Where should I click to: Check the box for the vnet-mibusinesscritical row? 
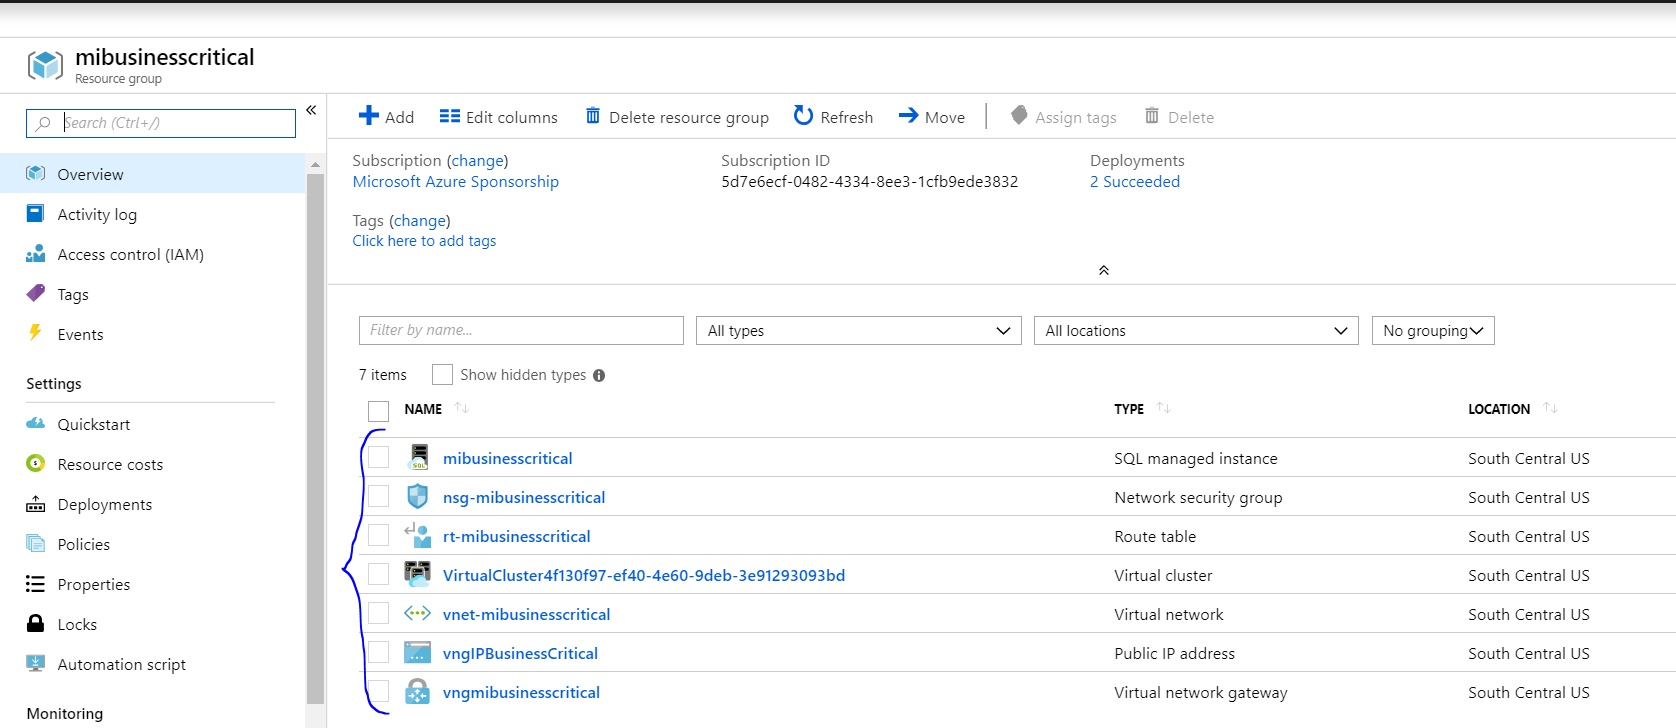pyautogui.click(x=378, y=614)
